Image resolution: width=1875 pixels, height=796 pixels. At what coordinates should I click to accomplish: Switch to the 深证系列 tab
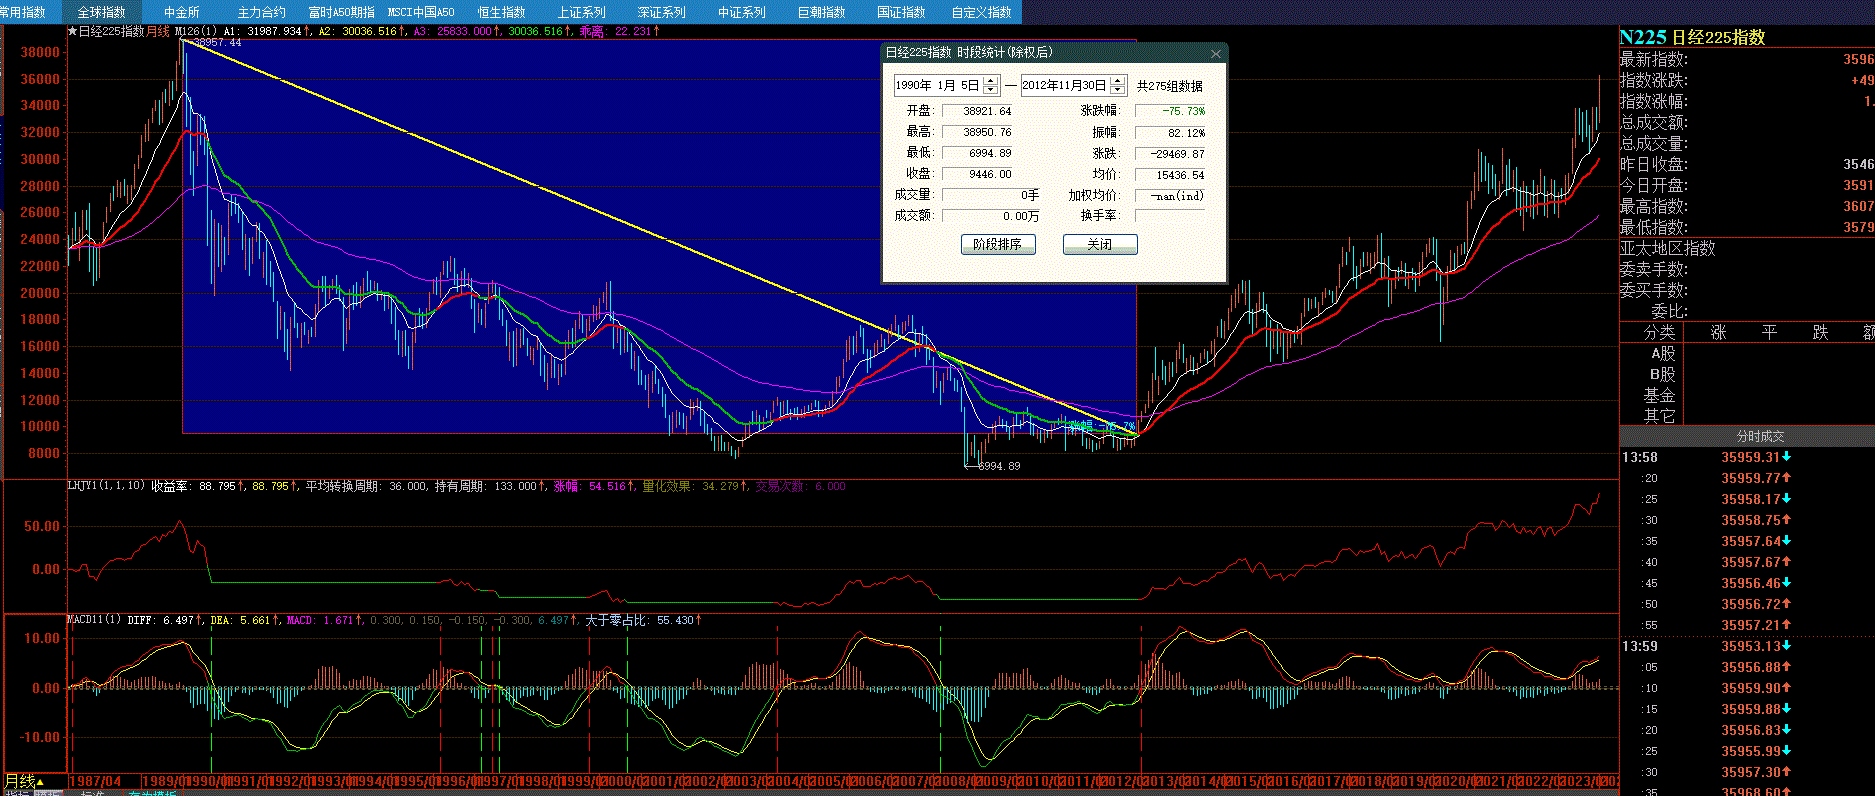click(x=662, y=12)
